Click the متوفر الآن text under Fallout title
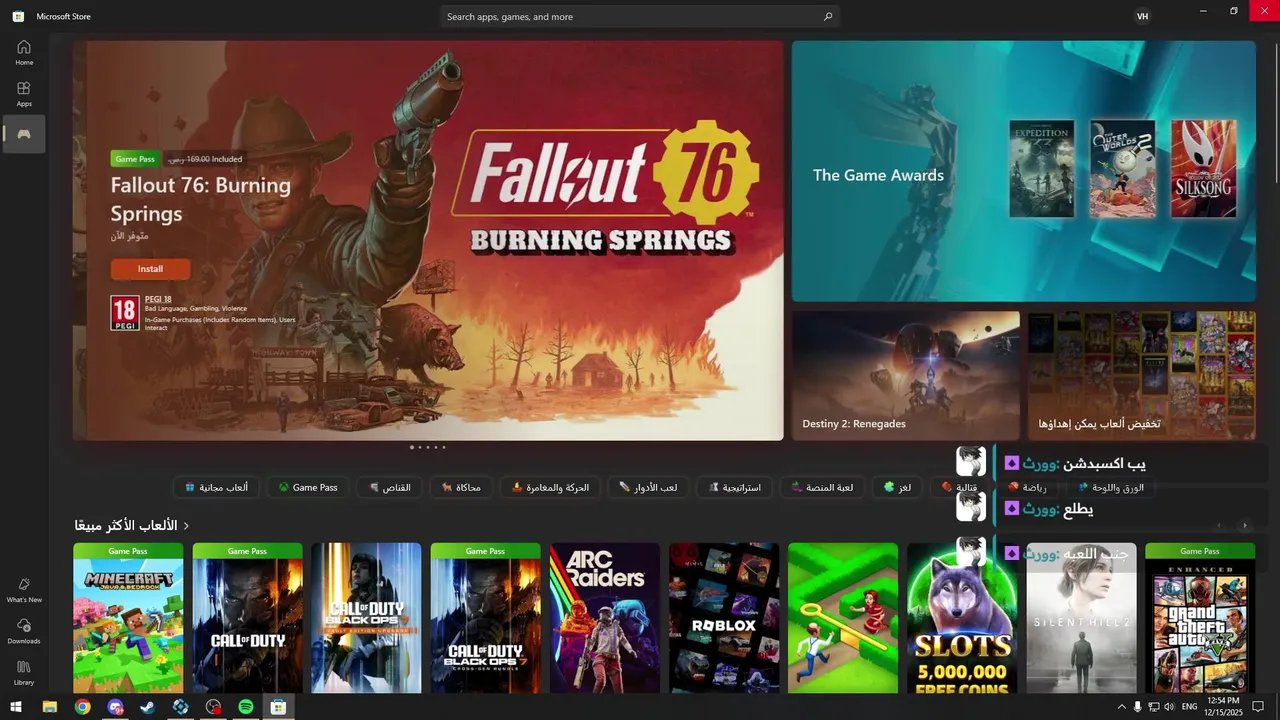1280x720 pixels. pyautogui.click(x=130, y=237)
